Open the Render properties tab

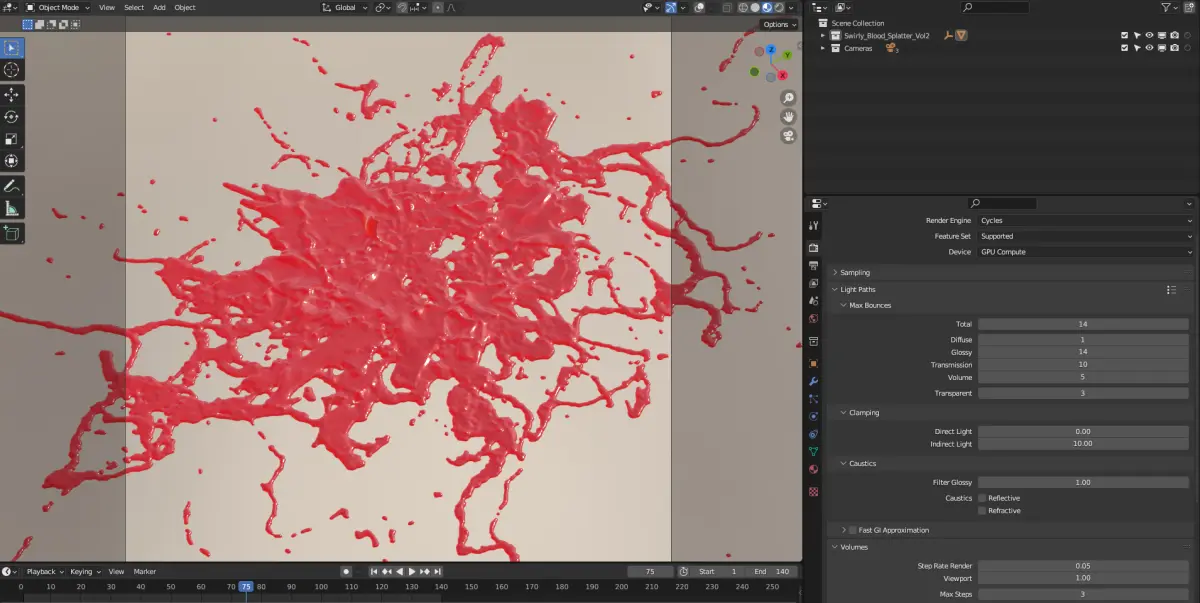[813, 247]
